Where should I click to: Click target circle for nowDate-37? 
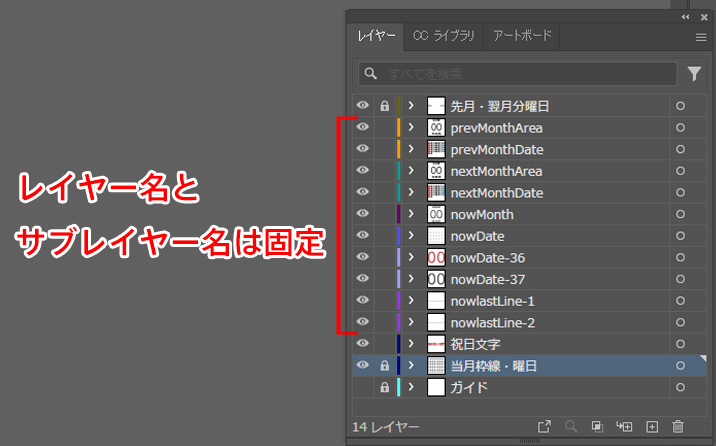(x=680, y=279)
